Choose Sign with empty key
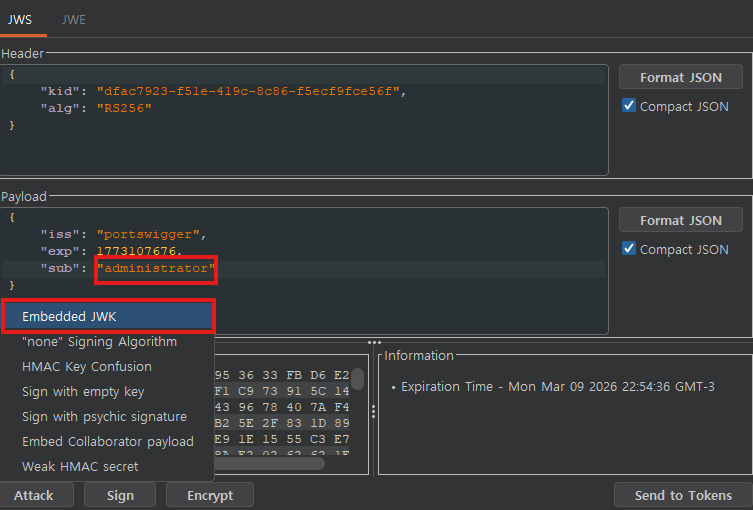Viewport: 753px width, 510px height. tap(83, 392)
